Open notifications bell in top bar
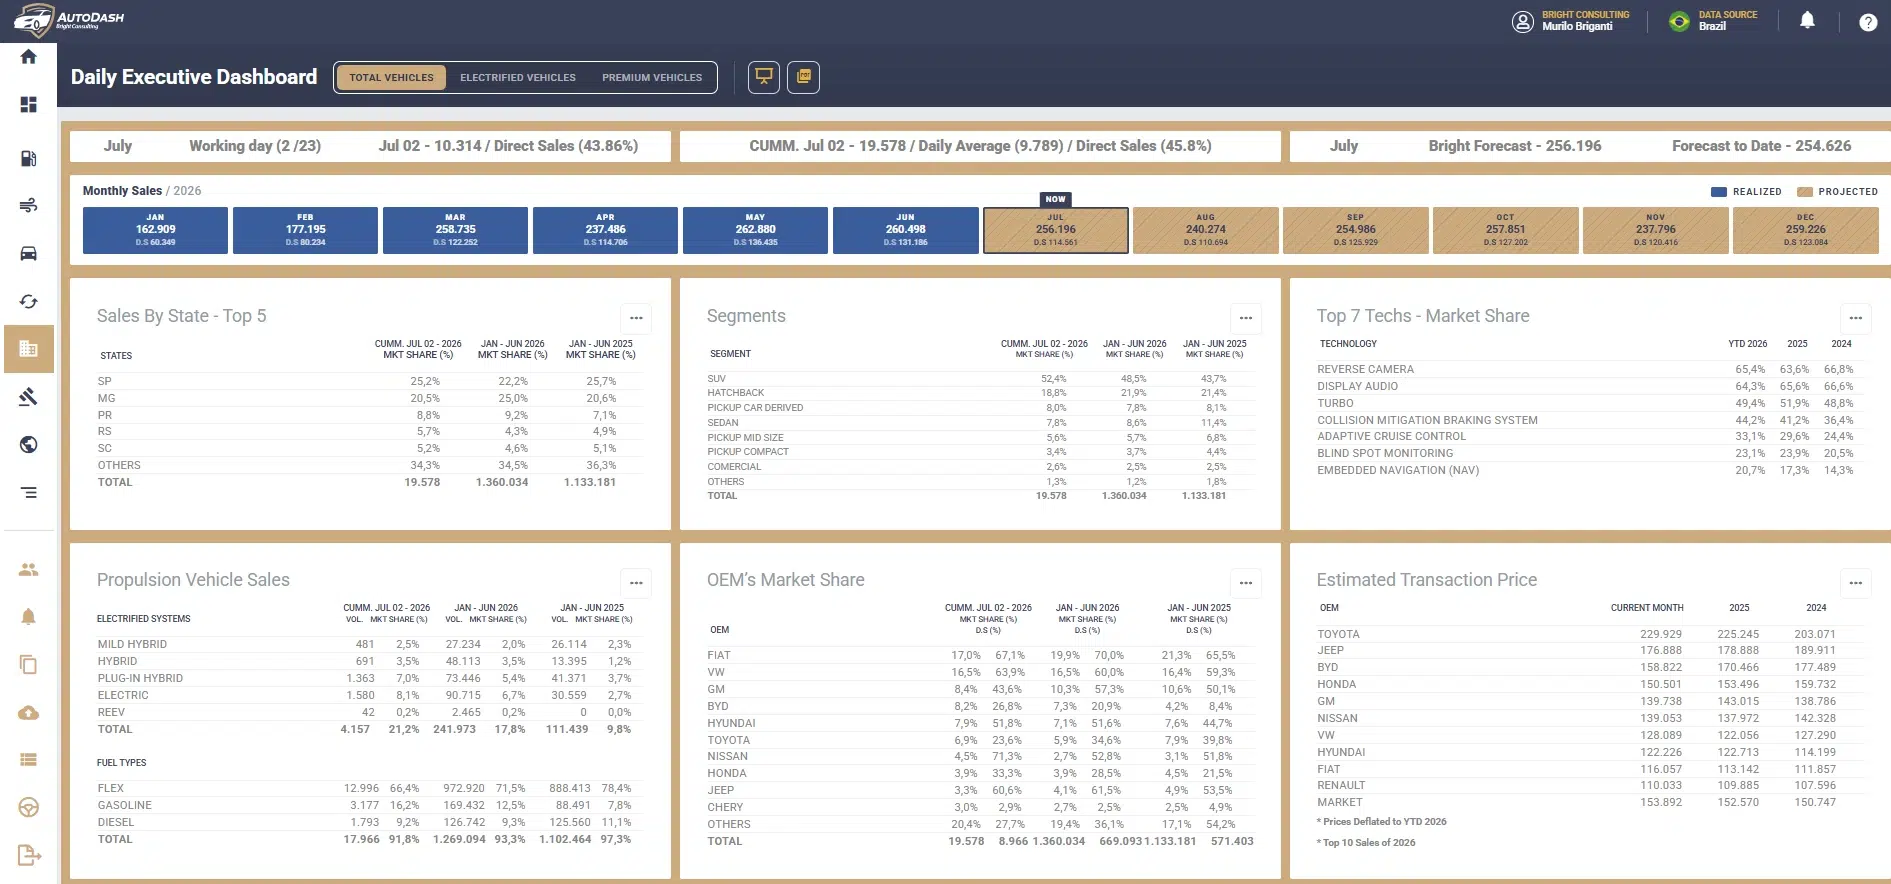 tap(1807, 20)
